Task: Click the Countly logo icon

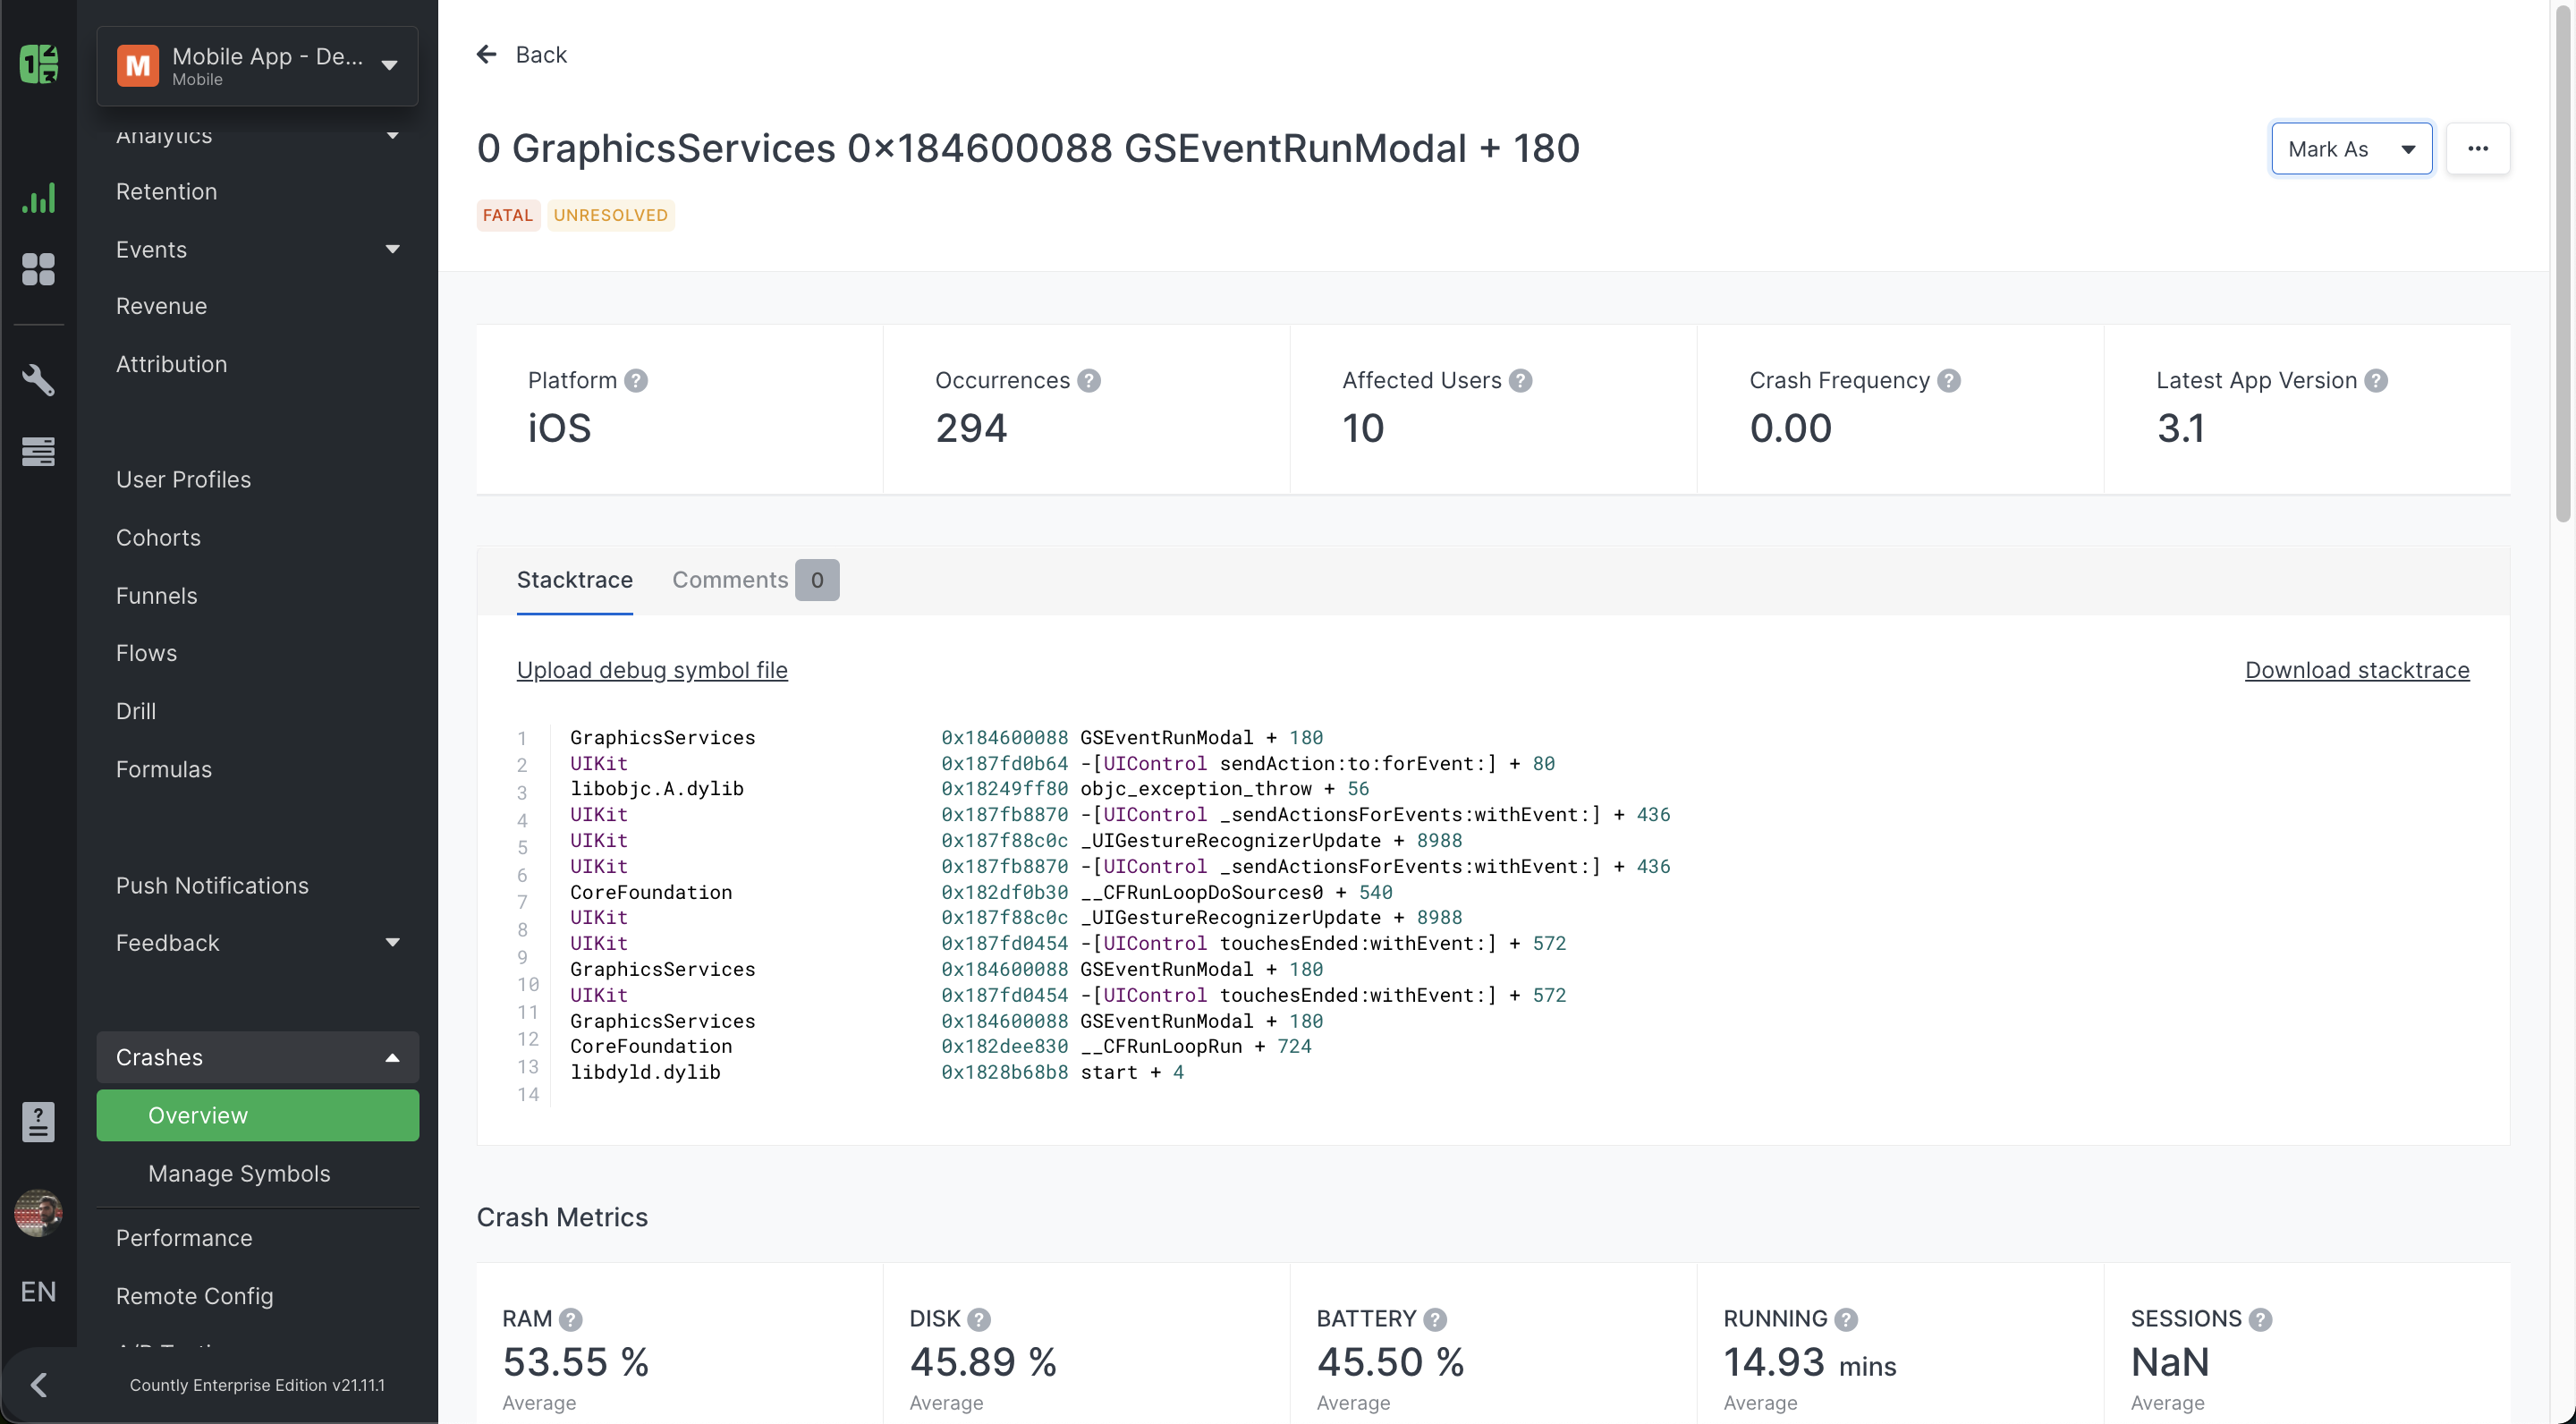Action: click(39, 64)
